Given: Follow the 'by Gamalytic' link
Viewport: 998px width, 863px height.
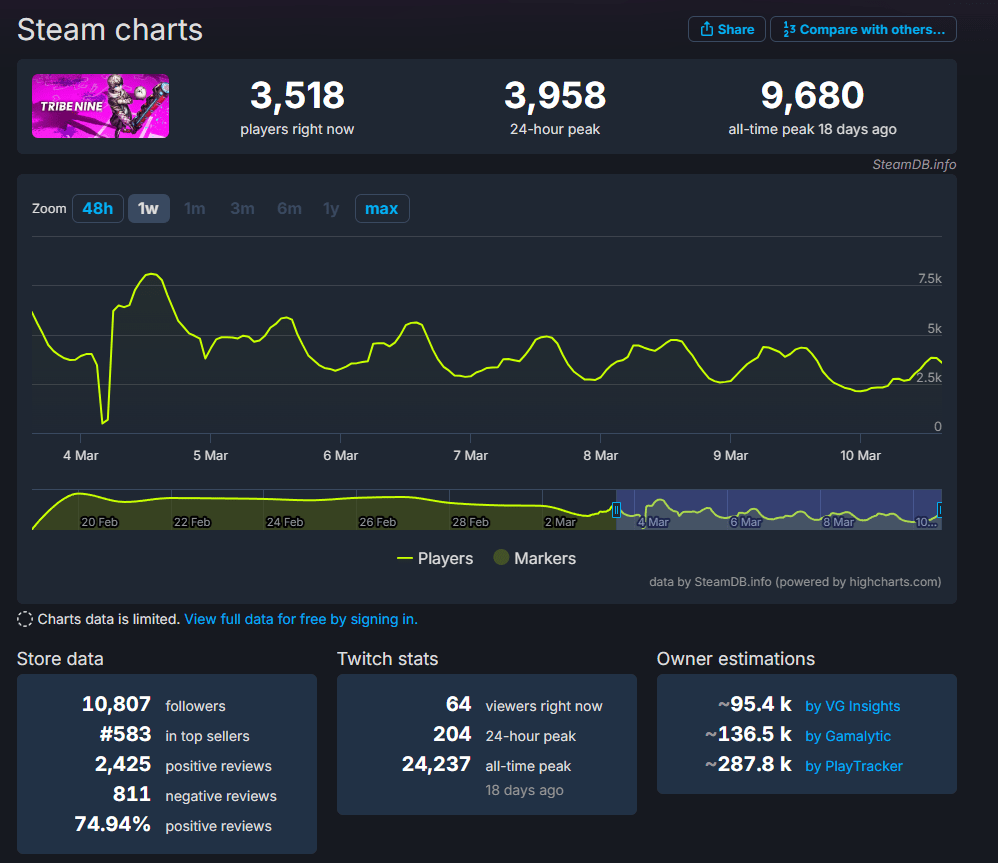Looking at the screenshot, I should tap(847, 736).
